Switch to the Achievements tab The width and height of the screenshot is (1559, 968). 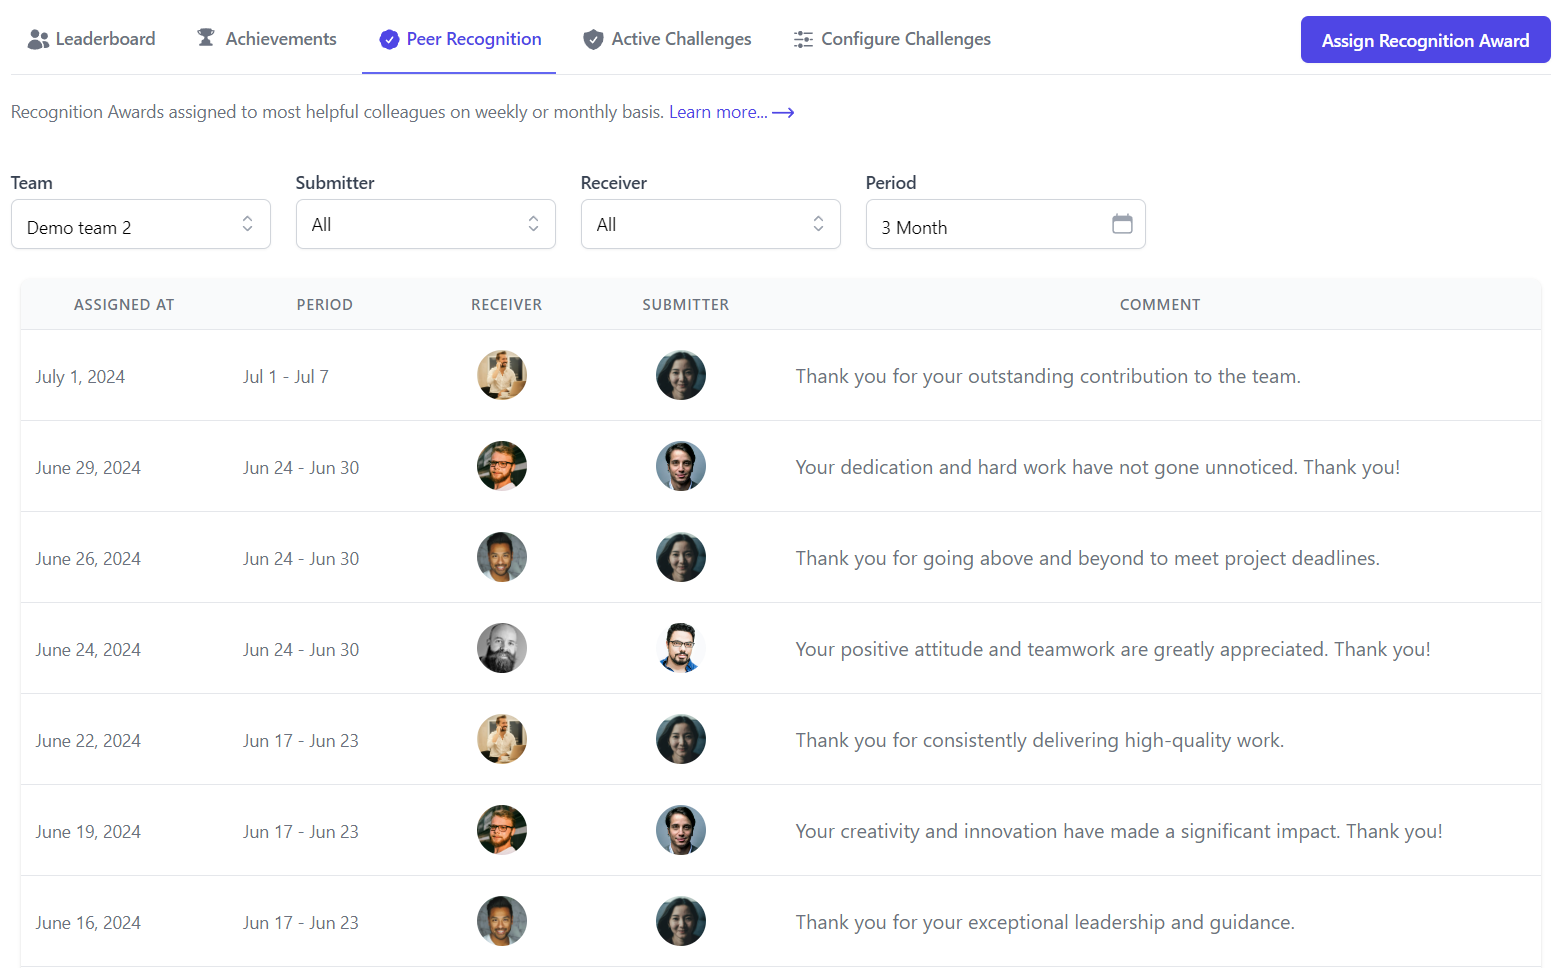[x=267, y=39]
